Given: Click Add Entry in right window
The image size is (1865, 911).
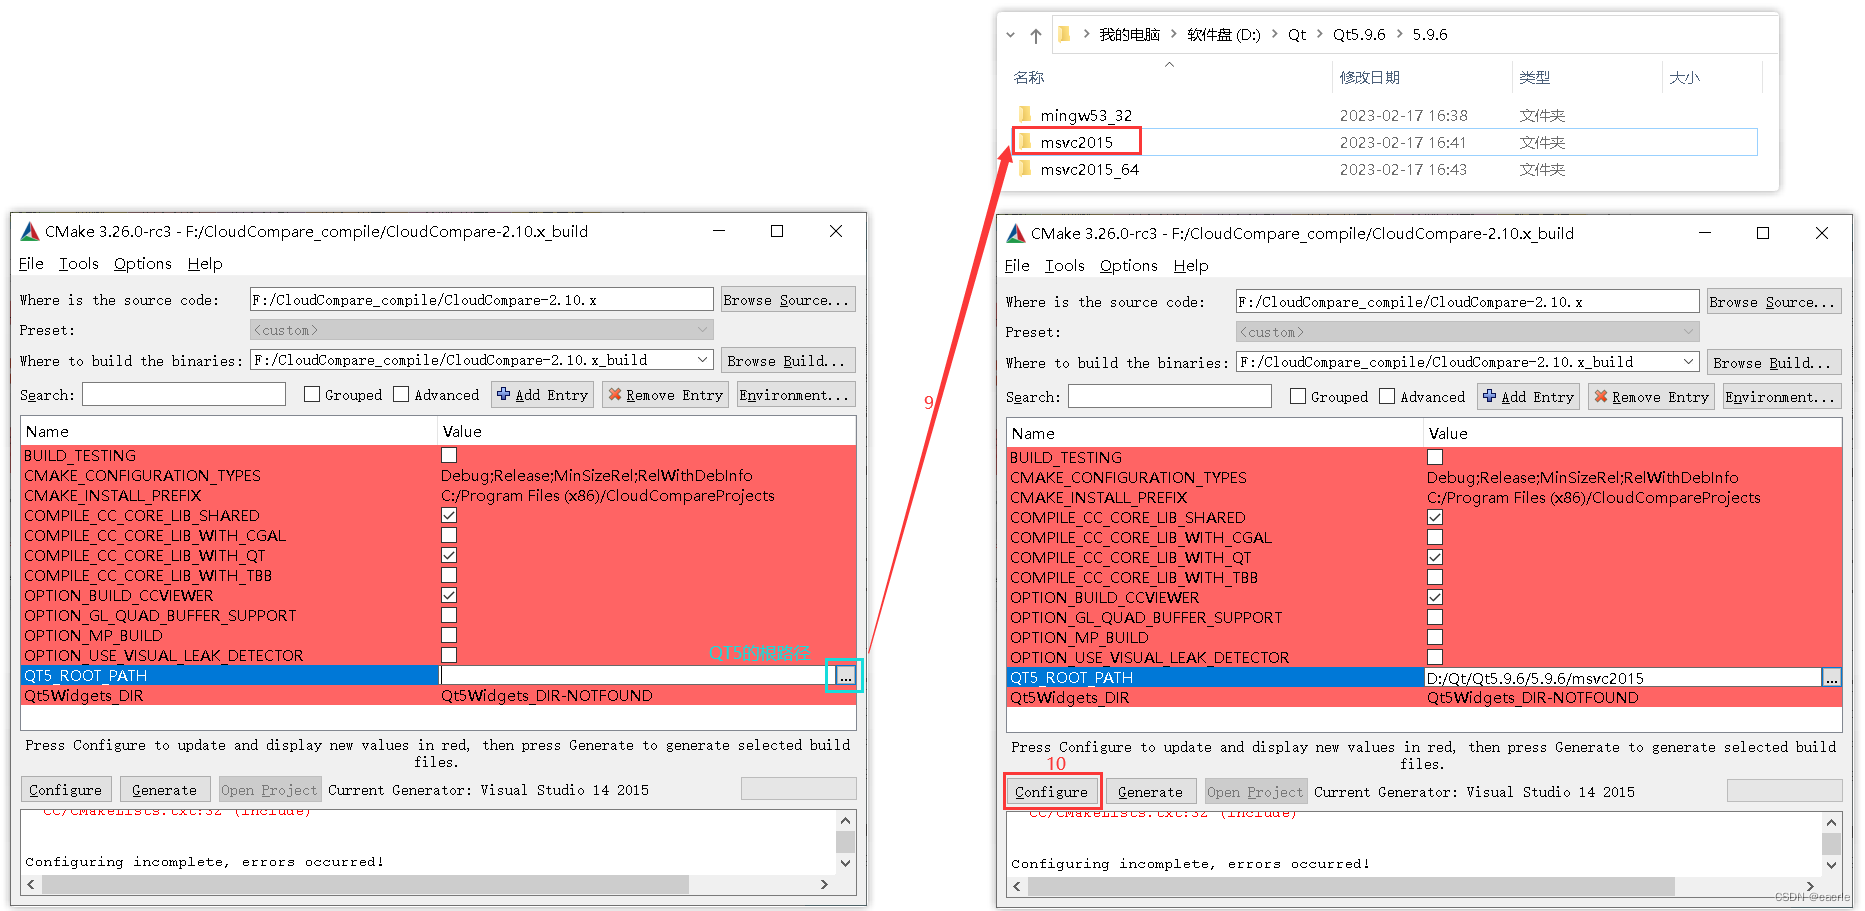Looking at the screenshot, I should (x=1528, y=397).
